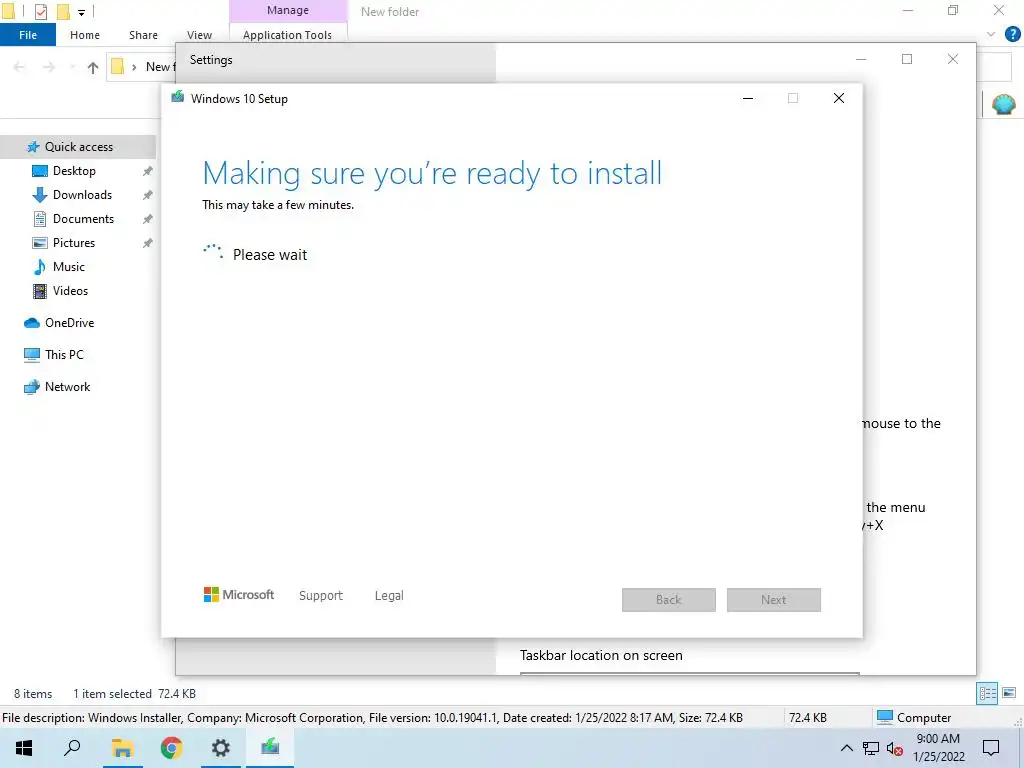Screen dimensions: 1024x768
Task: Select Quick access in navigation pane
Action: click(x=78, y=147)
